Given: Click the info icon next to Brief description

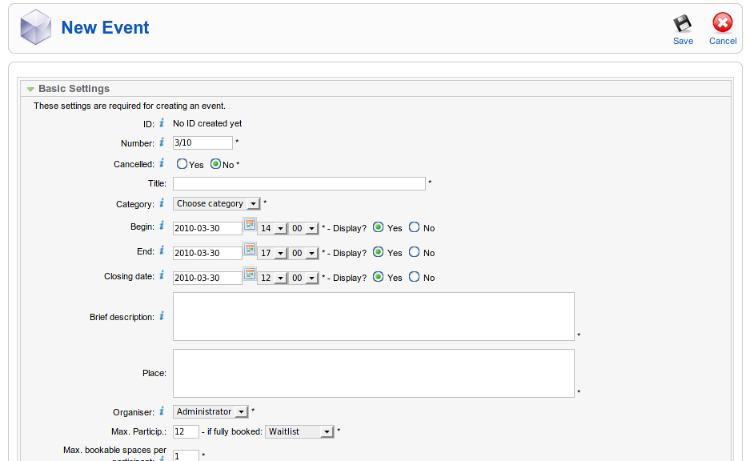Looking at the screenshot, I should [x=162, y=316].
